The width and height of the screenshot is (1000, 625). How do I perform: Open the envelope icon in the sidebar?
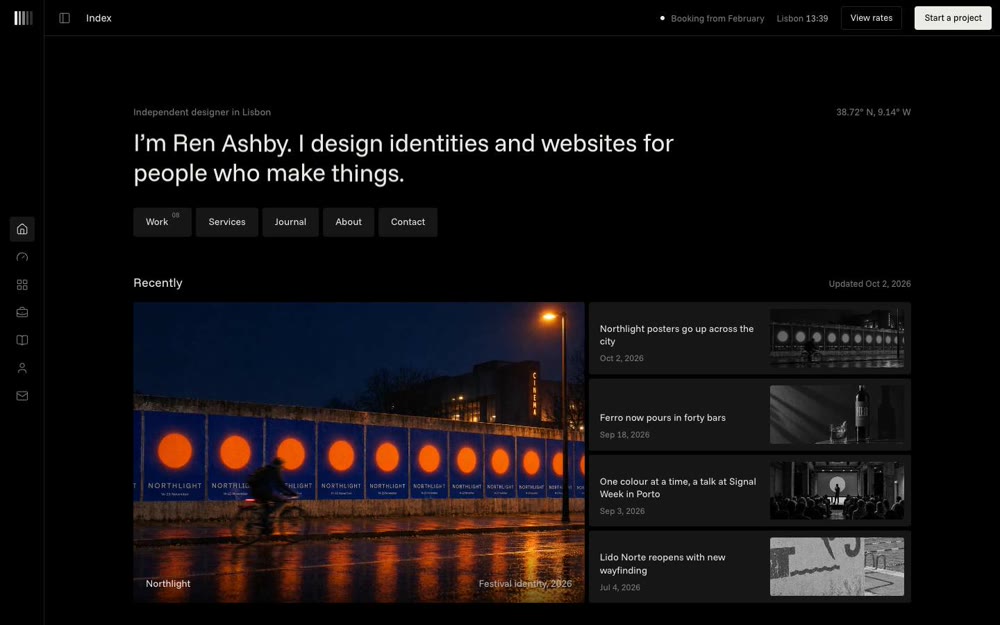pos(22,396)
